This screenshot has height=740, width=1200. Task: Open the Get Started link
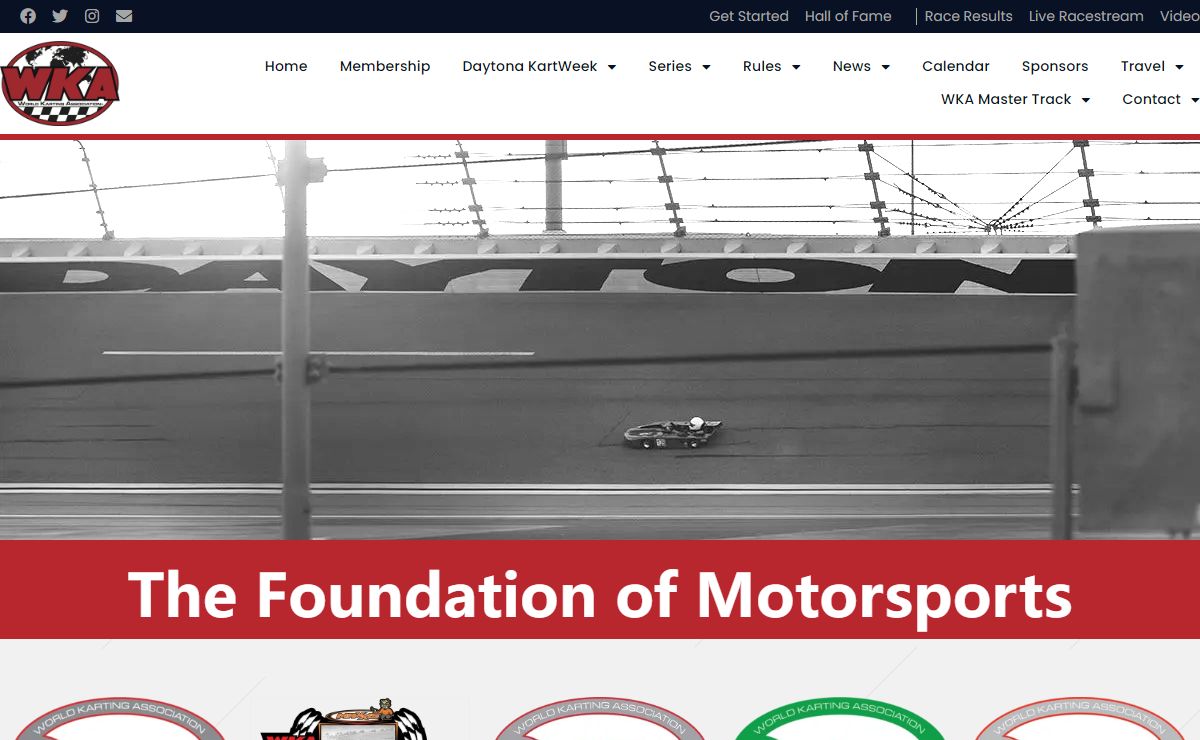pos(749,16)
